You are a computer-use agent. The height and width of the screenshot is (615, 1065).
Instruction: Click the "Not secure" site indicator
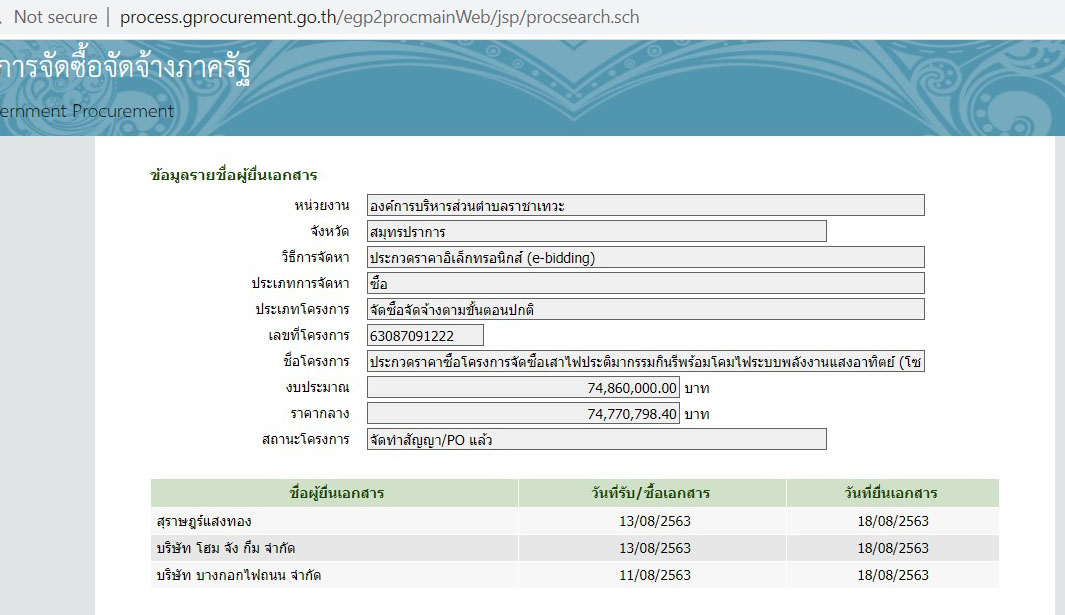(x=55, y=17)
